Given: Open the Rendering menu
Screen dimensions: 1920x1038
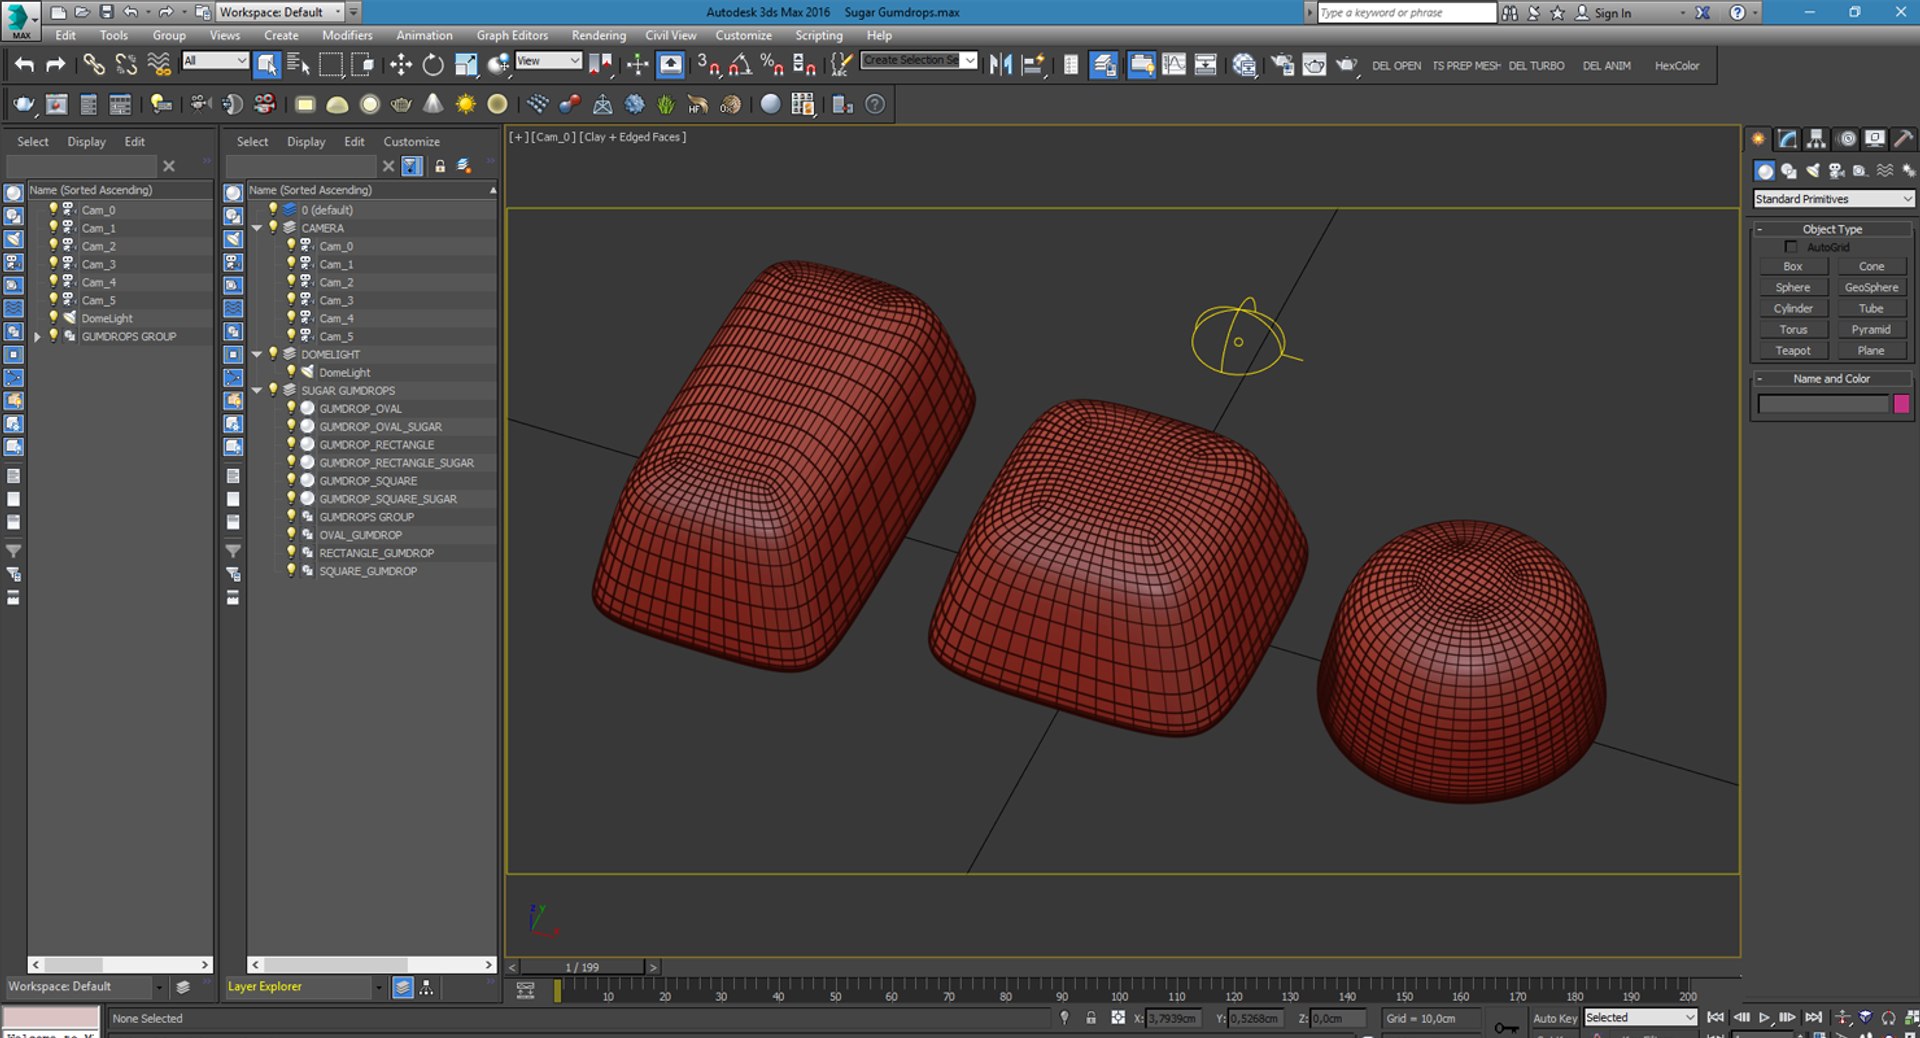Looking at the screenshot, I should [x=598, y=35].
